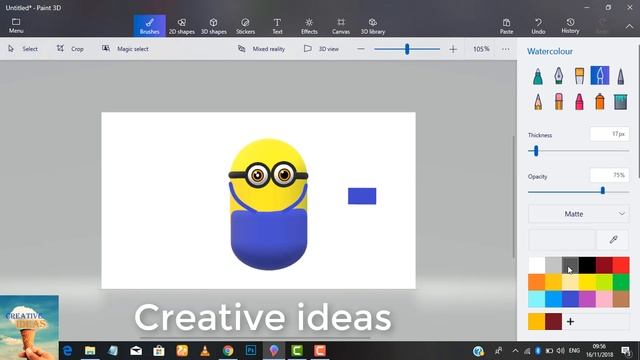640x360 pixels.
Task: Toggle 3D view
Action: click(322, 49)
